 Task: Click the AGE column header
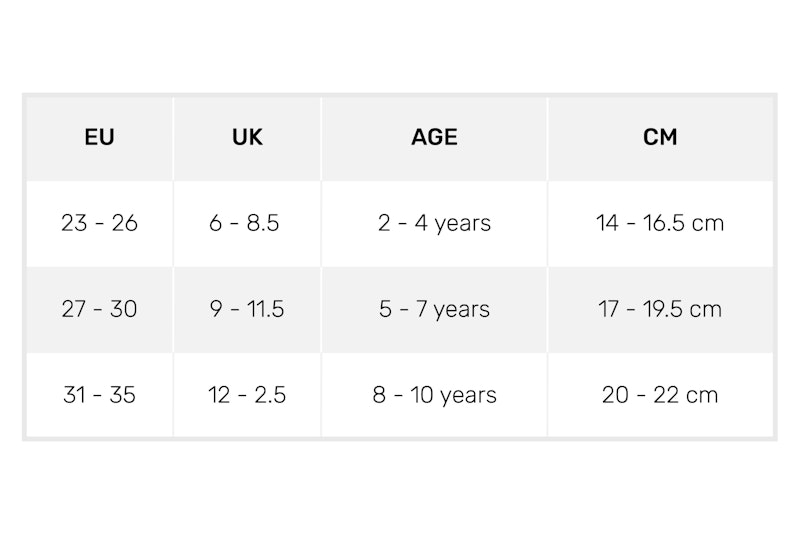(x=434, y=138)
